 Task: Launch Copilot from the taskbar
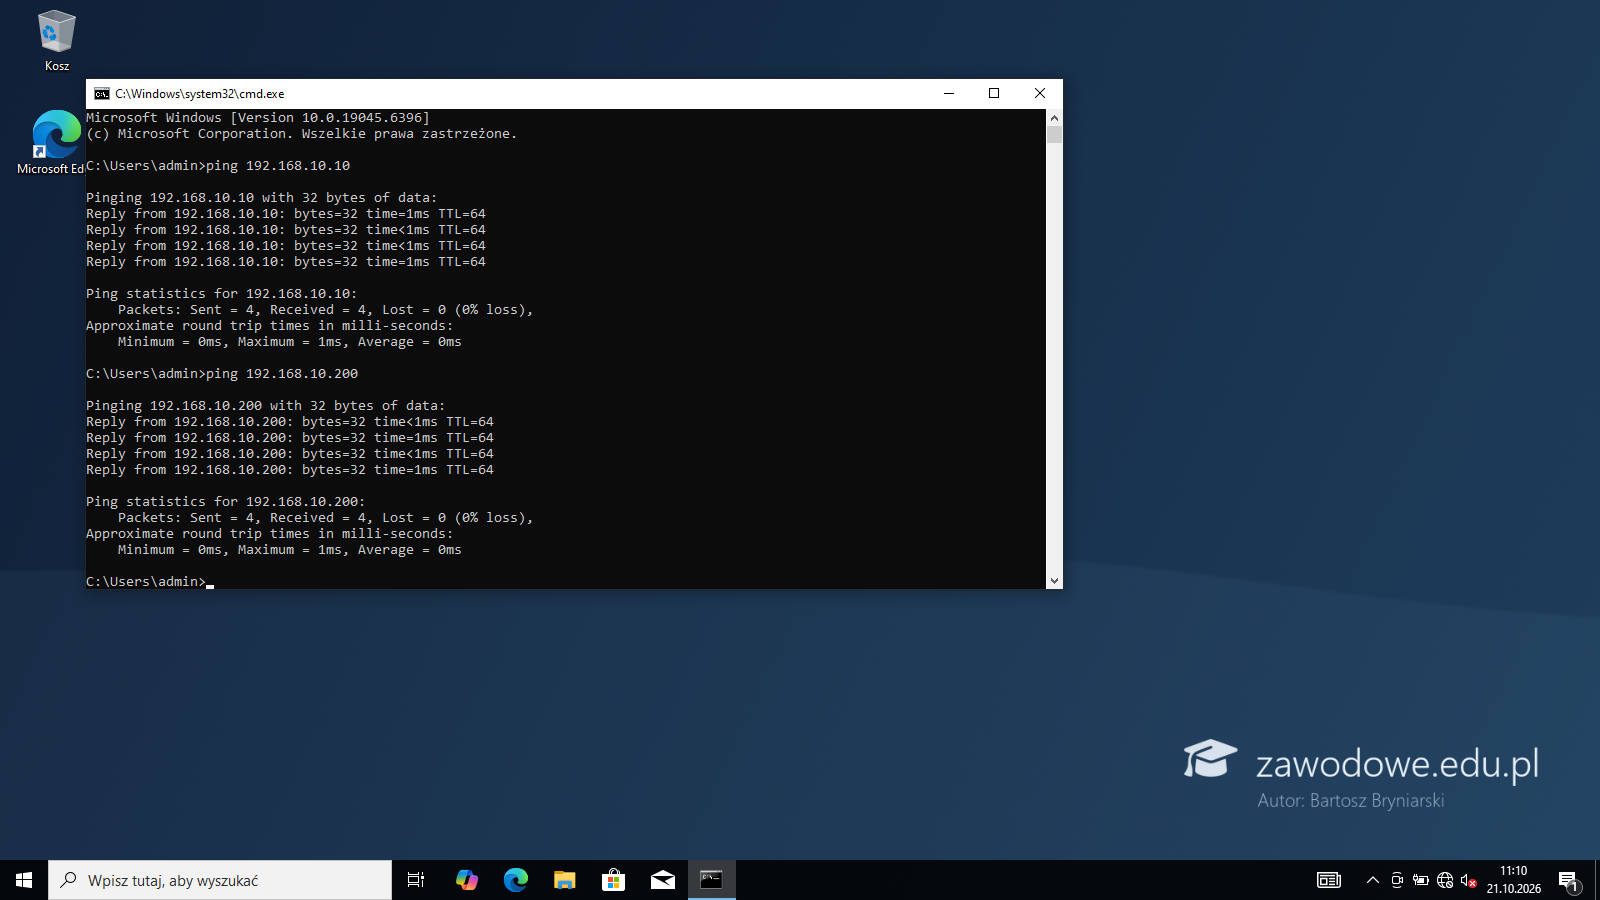point(466,880)
